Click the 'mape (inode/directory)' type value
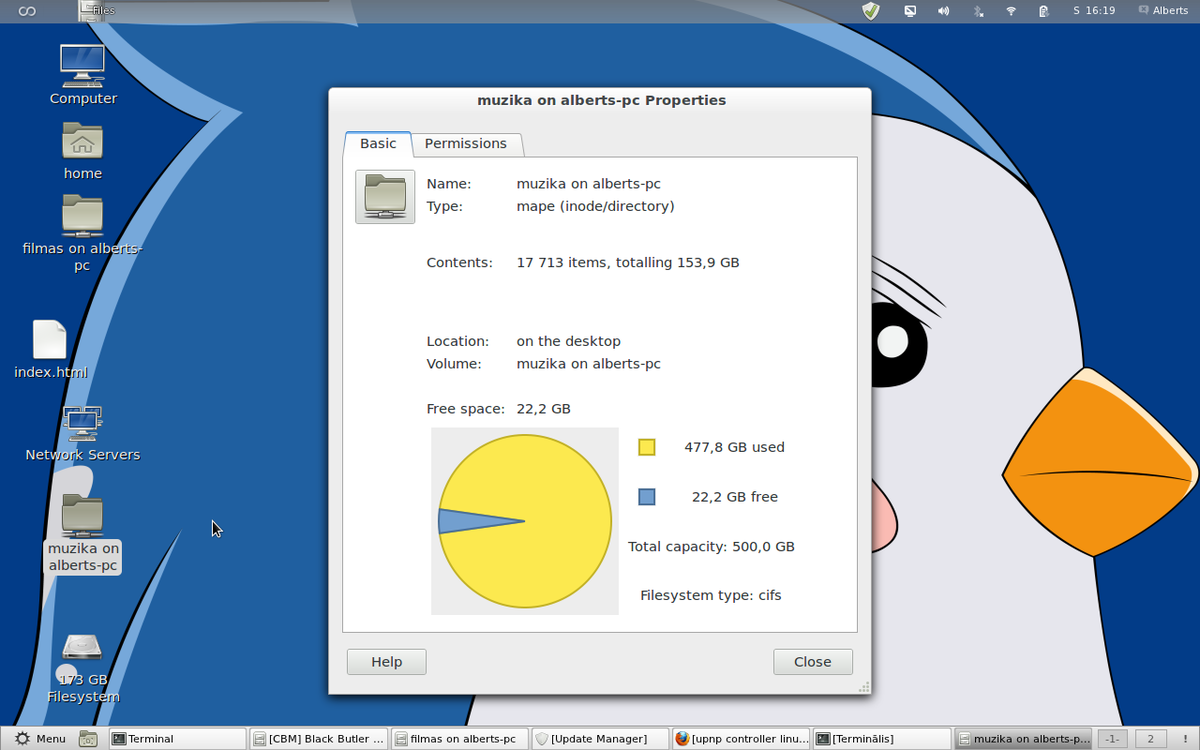Image resolution: width=1200 pixels, height=750 pixels. (x=595, y=206)
